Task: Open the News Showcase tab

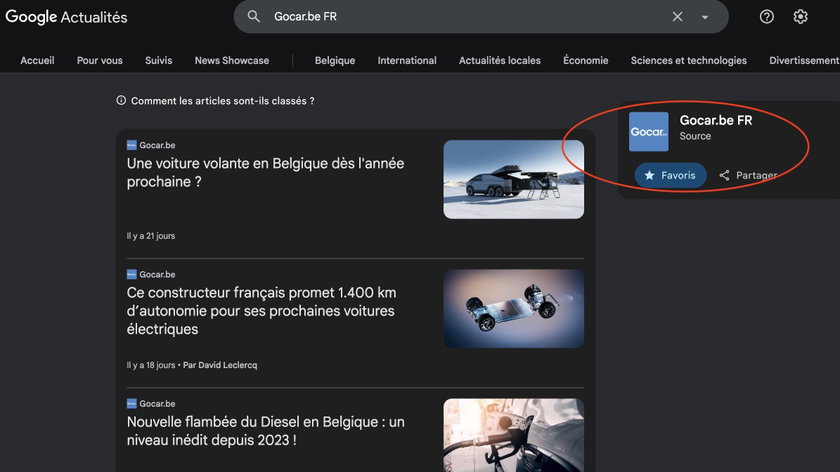Action: point(232,61)
